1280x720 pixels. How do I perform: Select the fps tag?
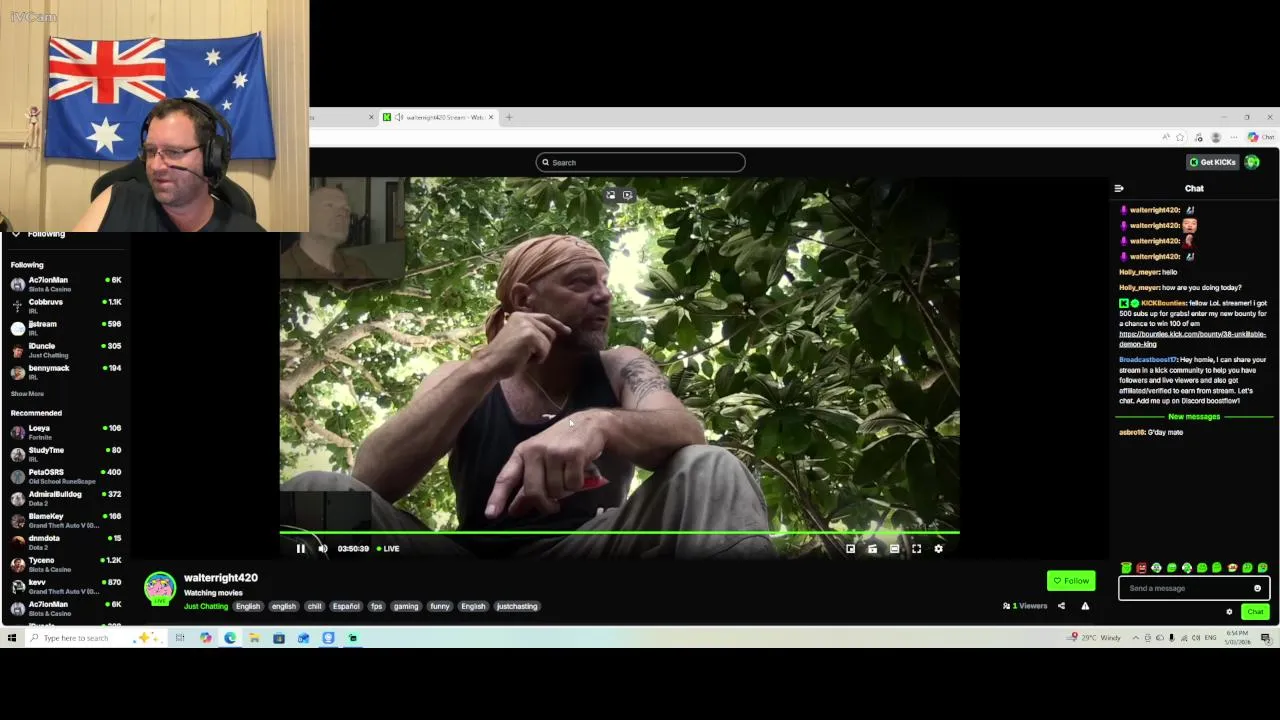coord(376,606)
